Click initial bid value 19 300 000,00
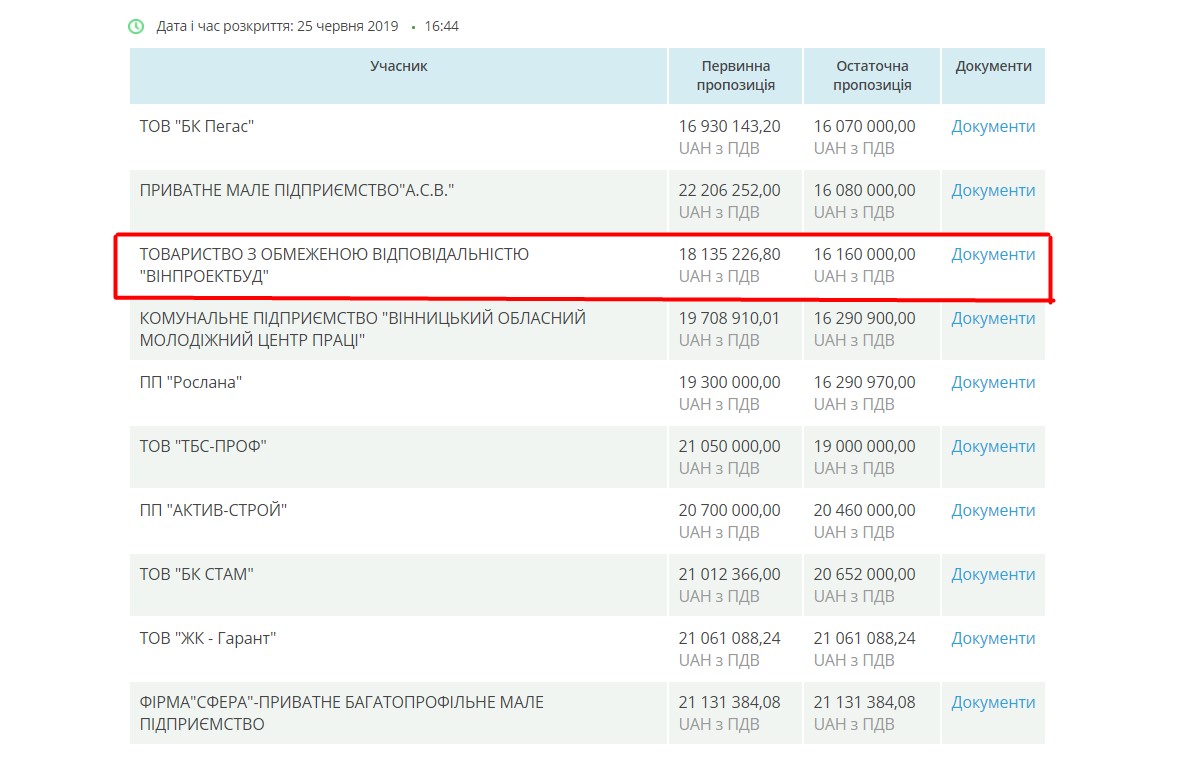This screenshot has width=1200, height=760. tap(730, 383)
